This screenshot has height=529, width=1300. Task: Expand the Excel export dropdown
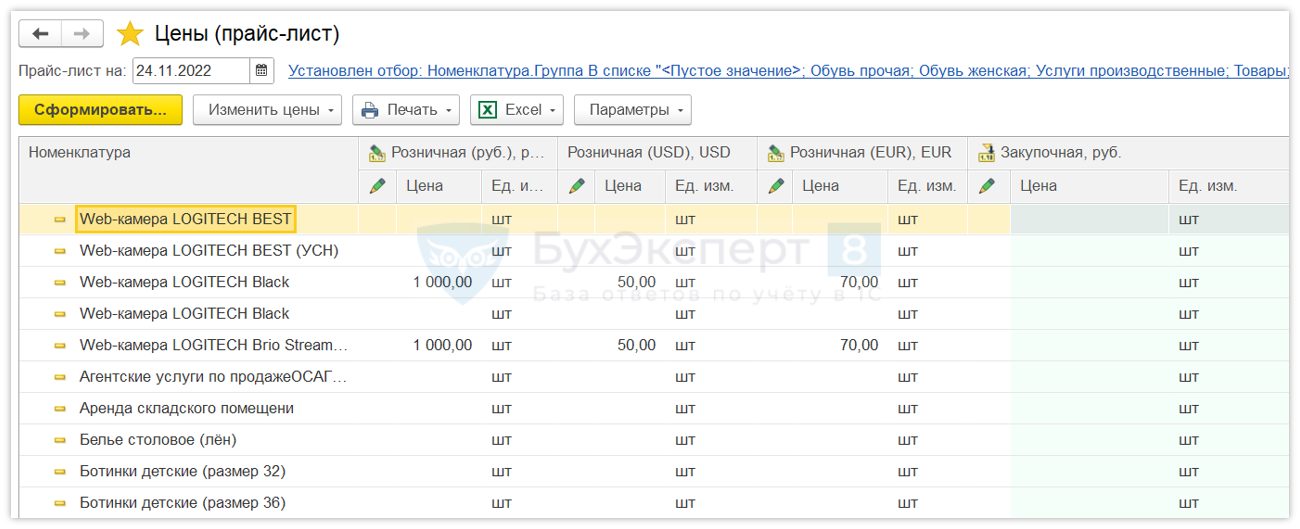516,110
